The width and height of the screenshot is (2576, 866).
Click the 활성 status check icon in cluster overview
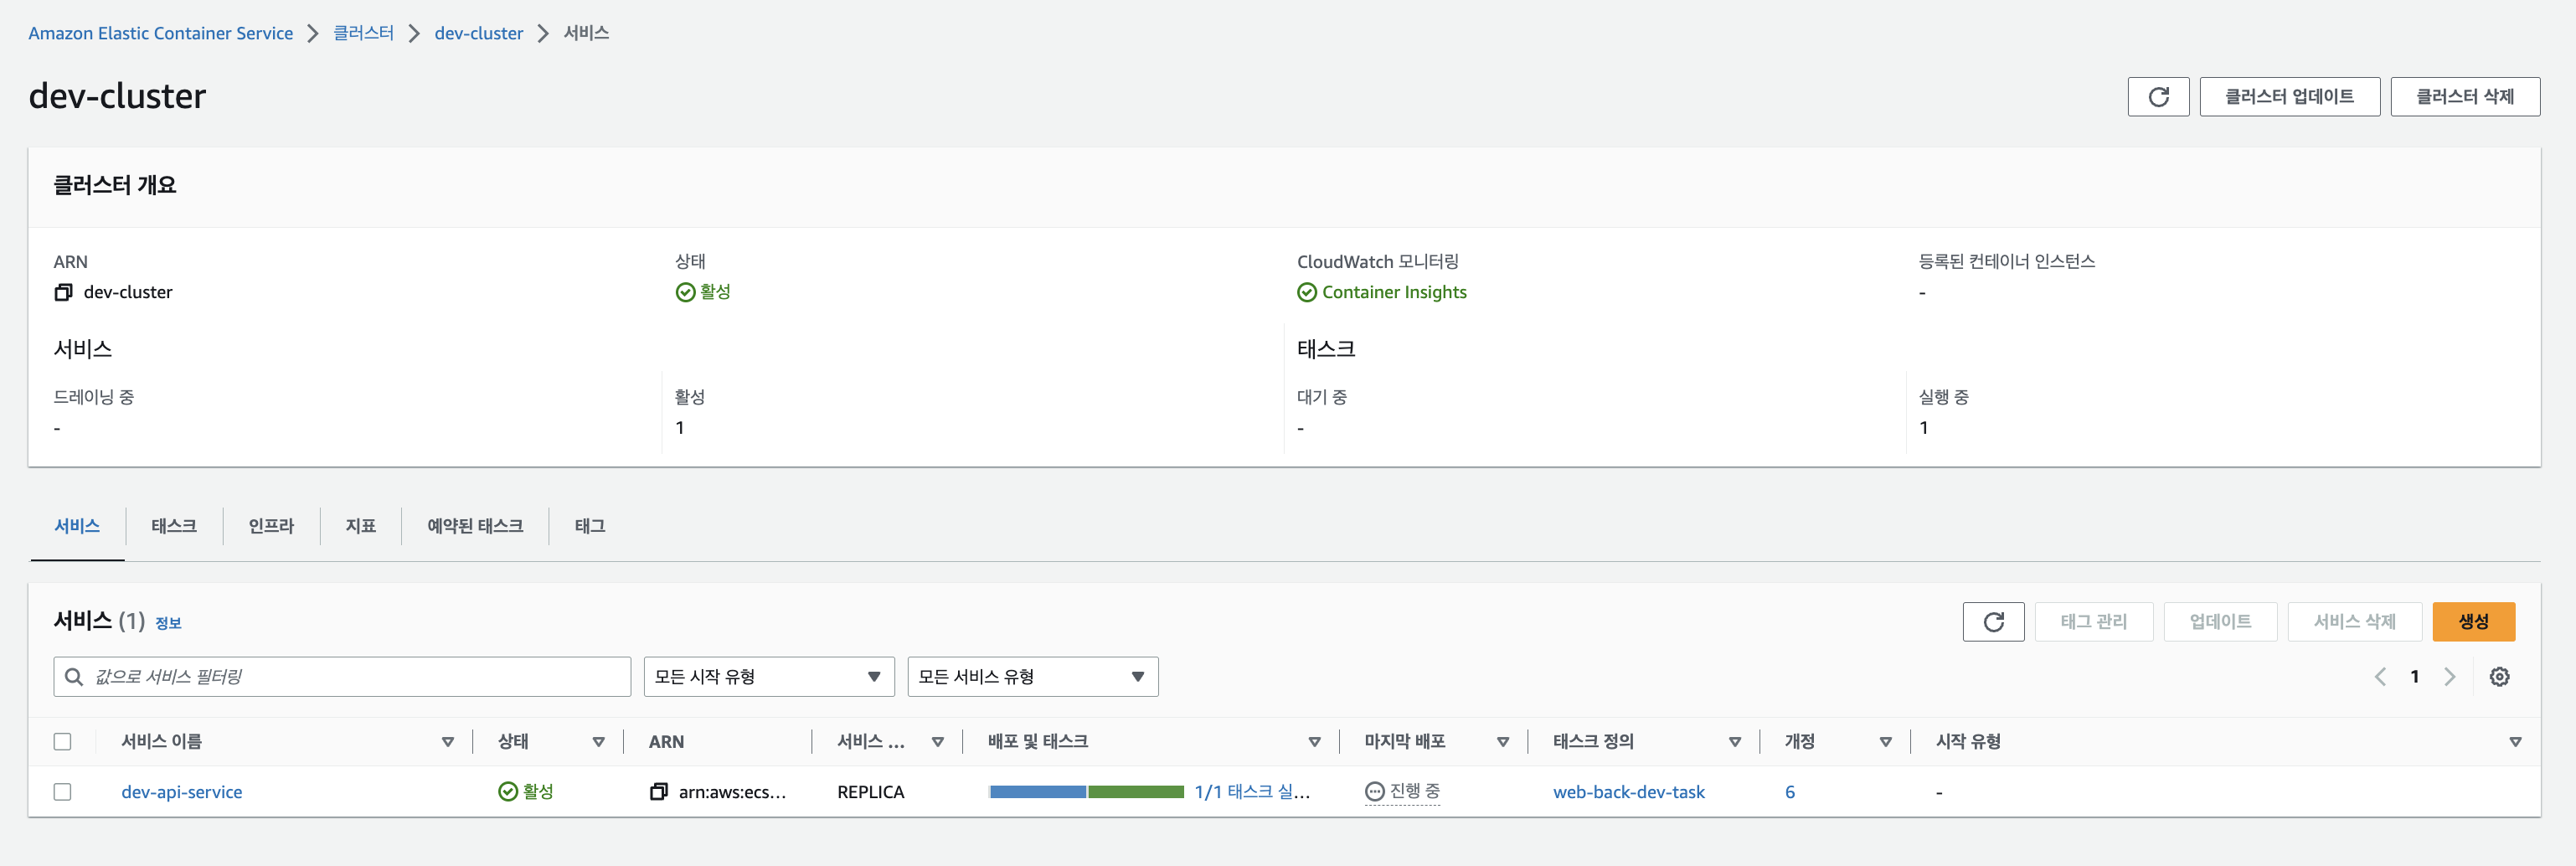(x=685, y=292)
